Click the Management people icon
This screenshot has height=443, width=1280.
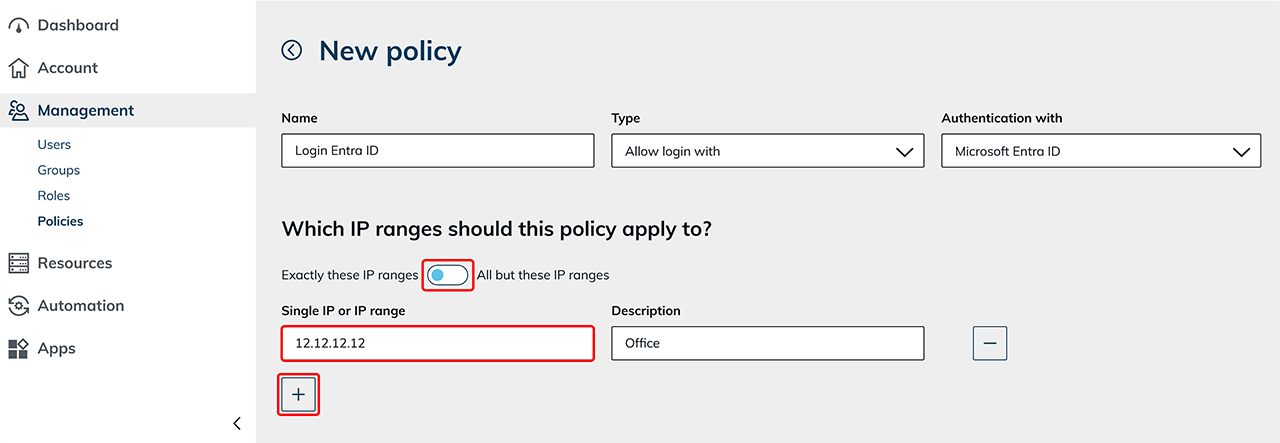18,111
